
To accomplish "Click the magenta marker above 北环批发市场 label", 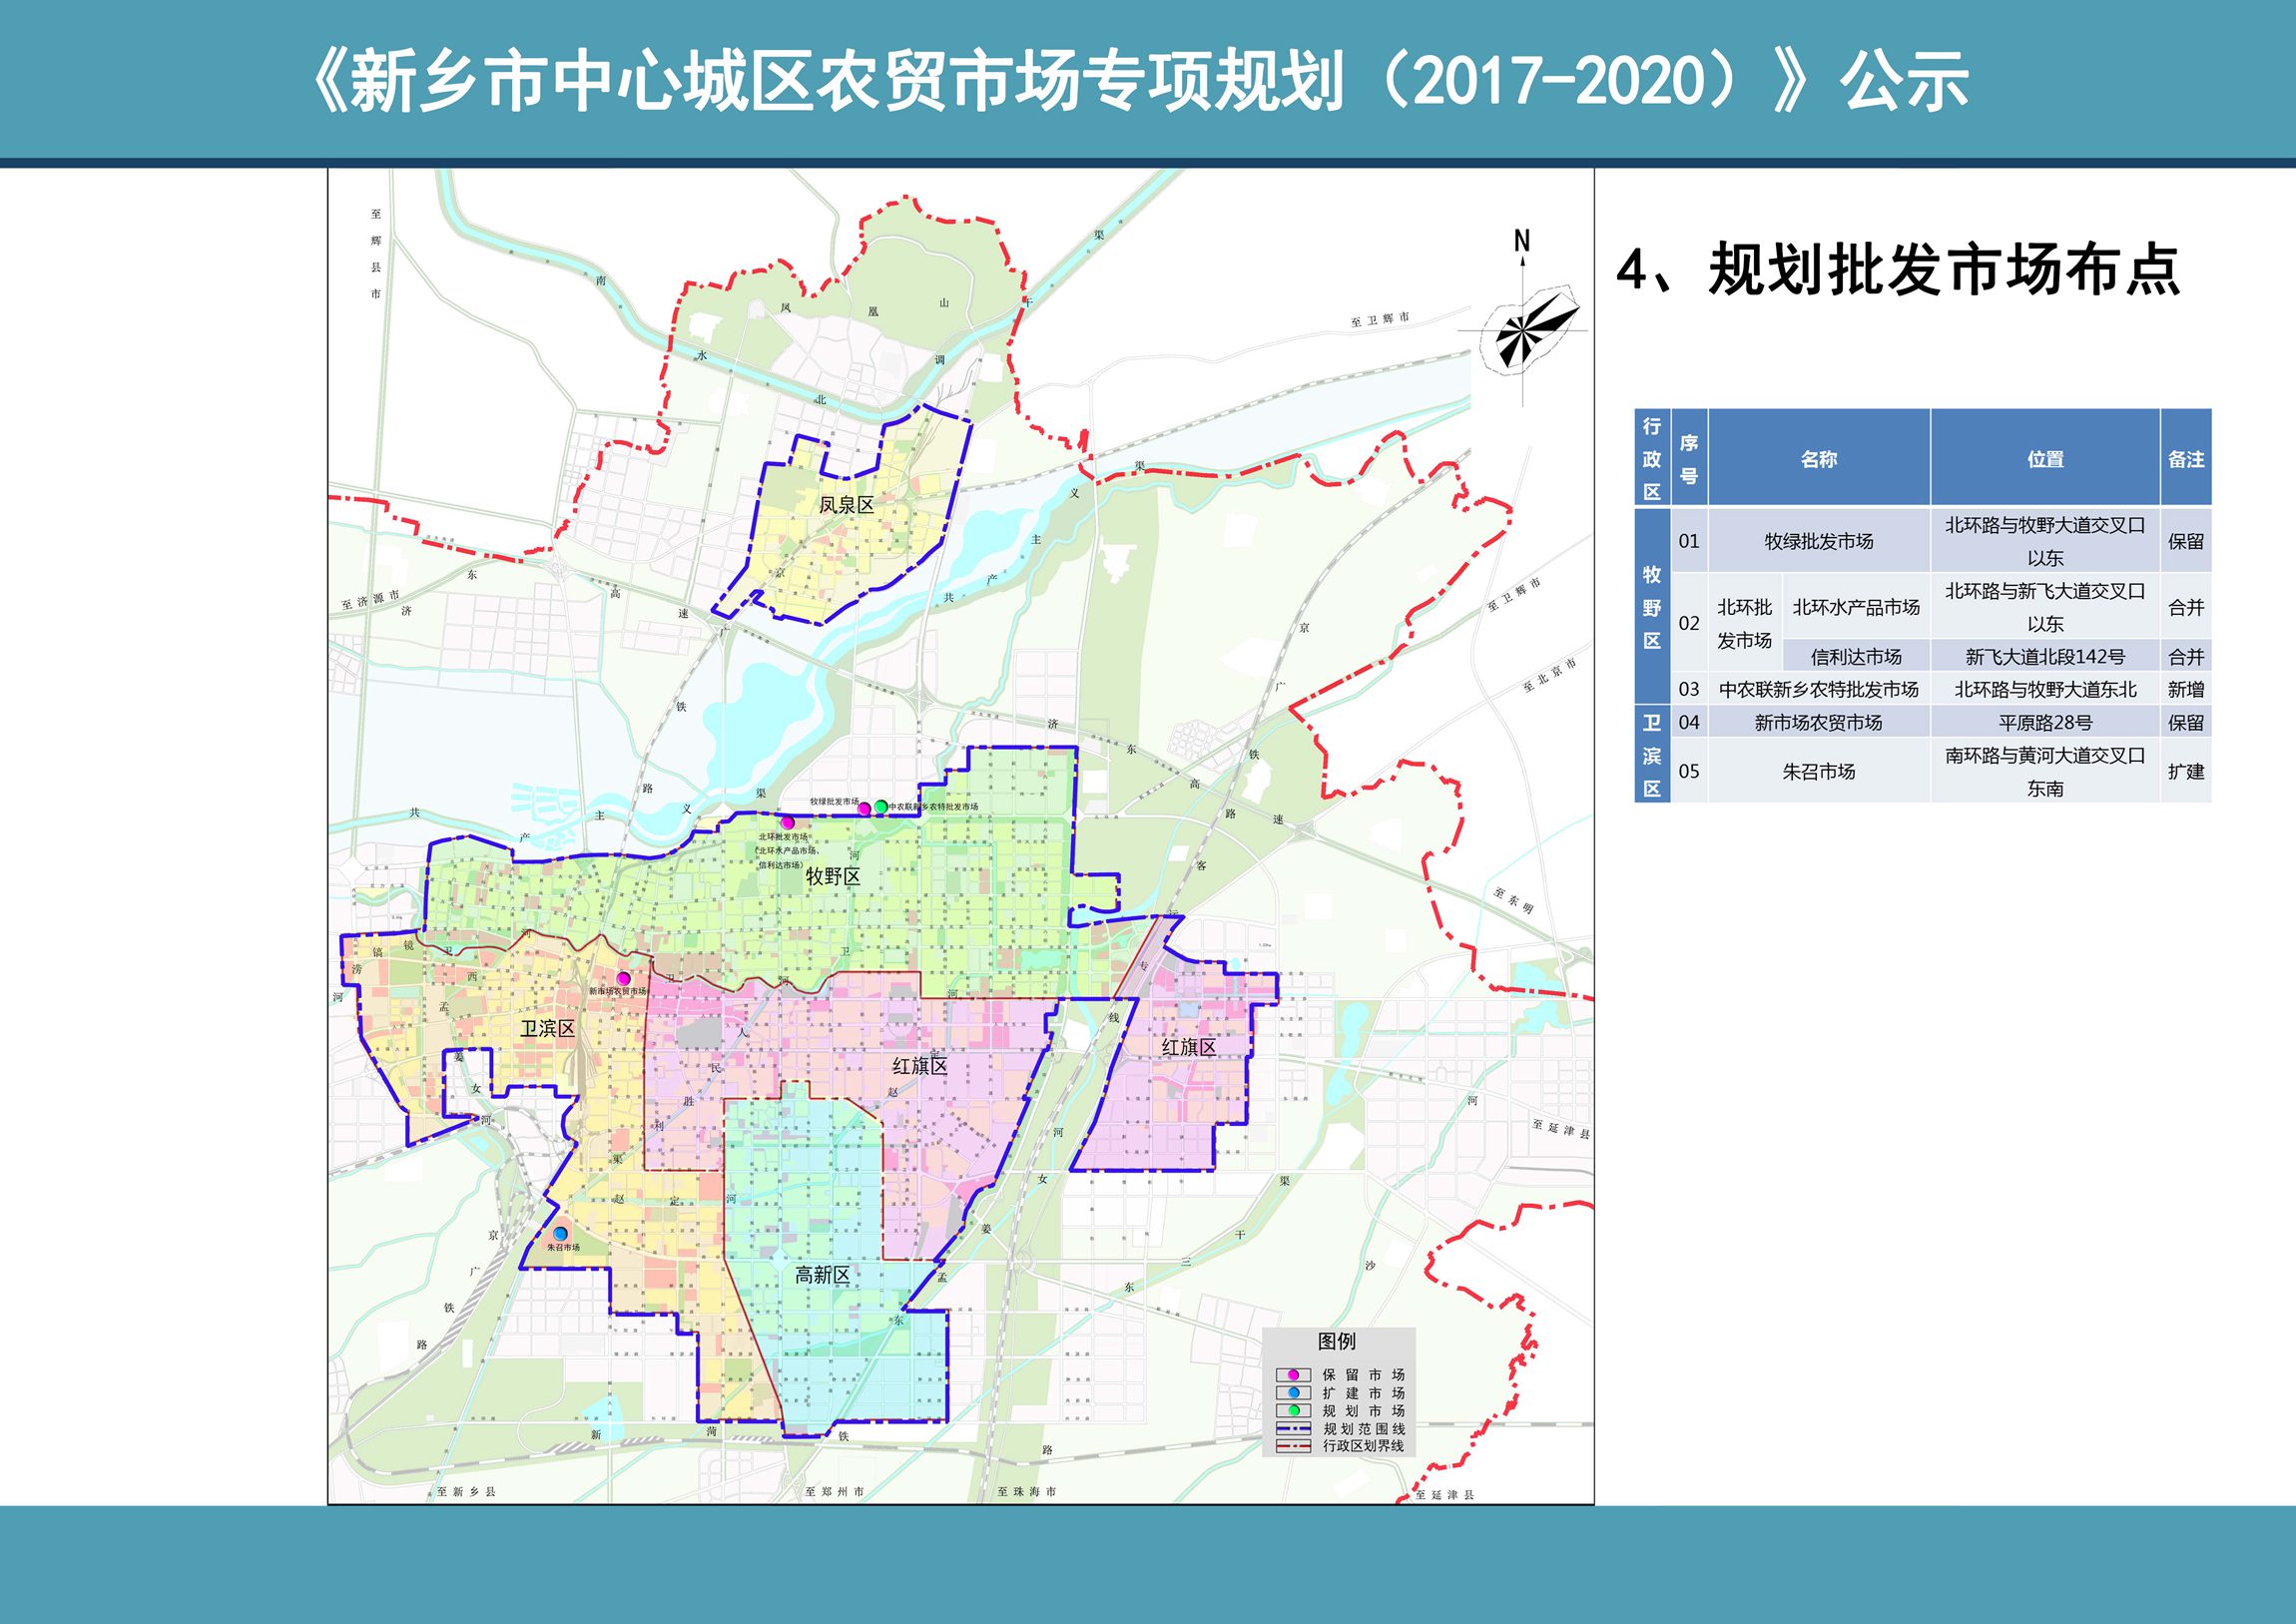I will tap(787, 823).
